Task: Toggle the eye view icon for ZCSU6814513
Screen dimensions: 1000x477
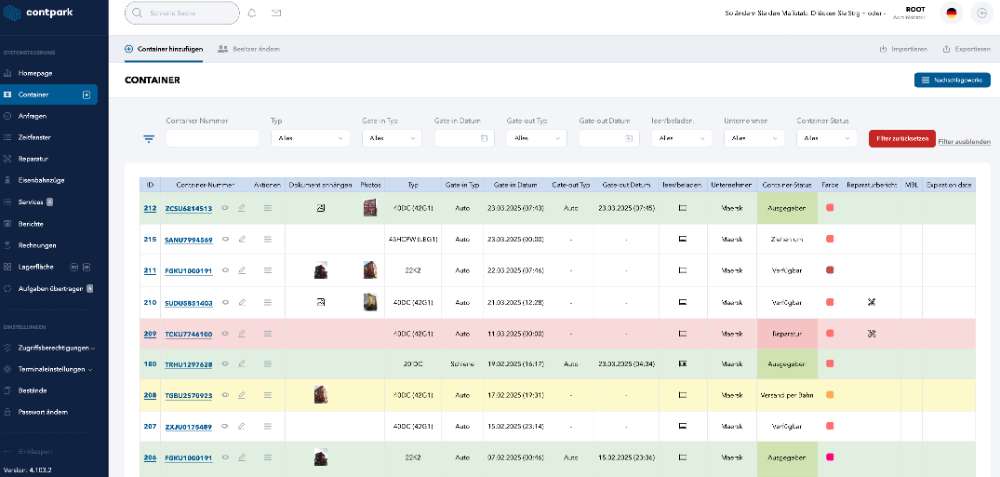Action: point(225,208)
